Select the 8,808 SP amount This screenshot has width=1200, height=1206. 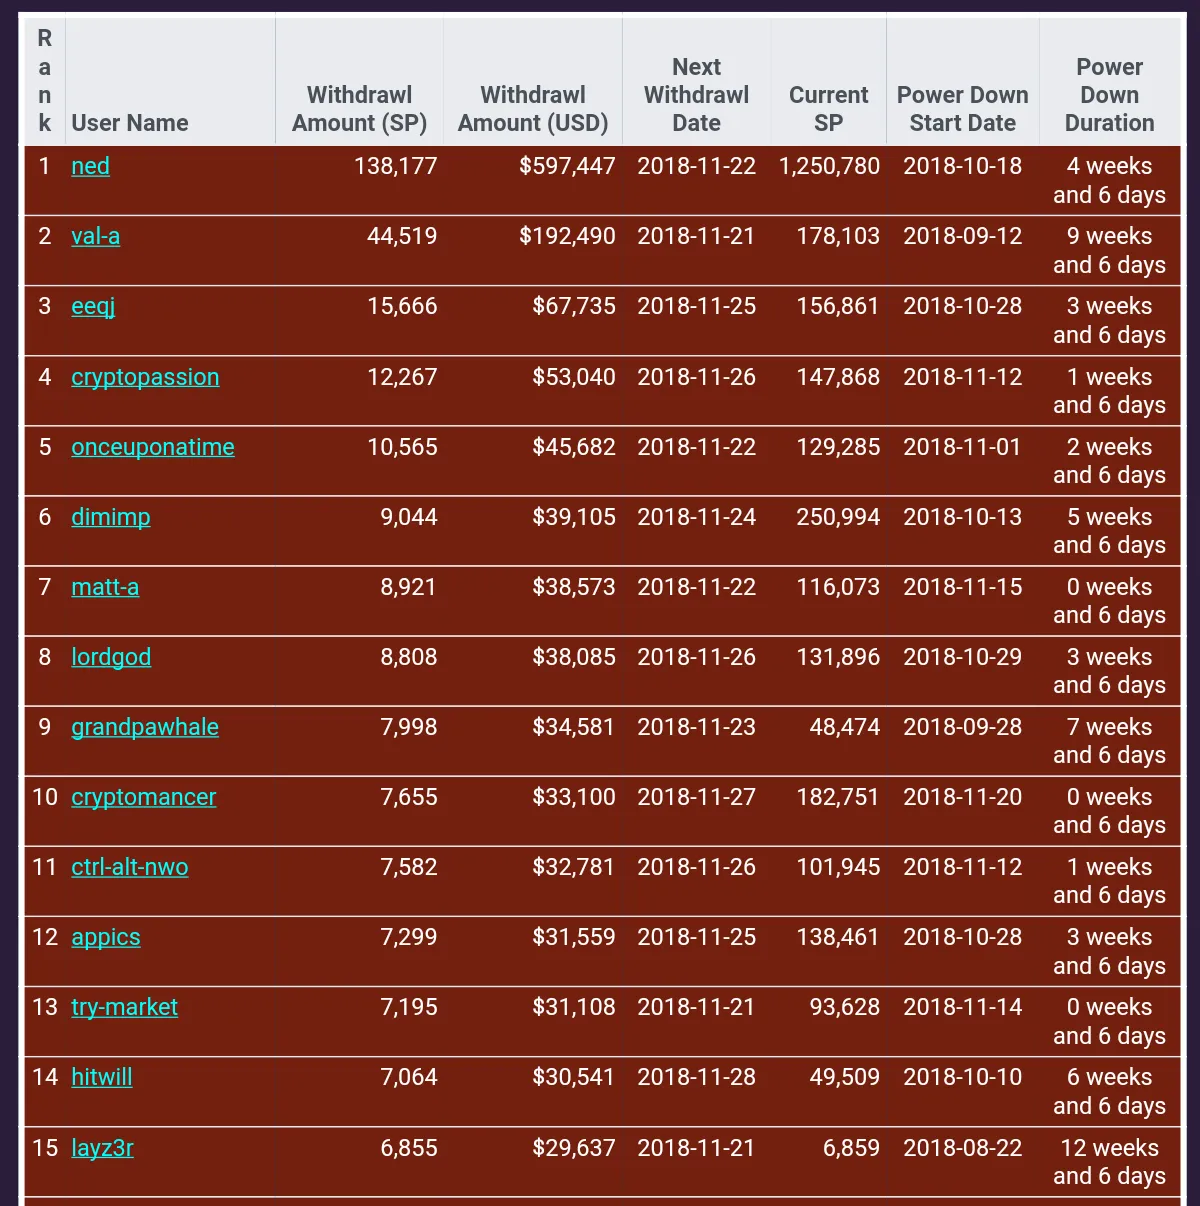[409, 658]
